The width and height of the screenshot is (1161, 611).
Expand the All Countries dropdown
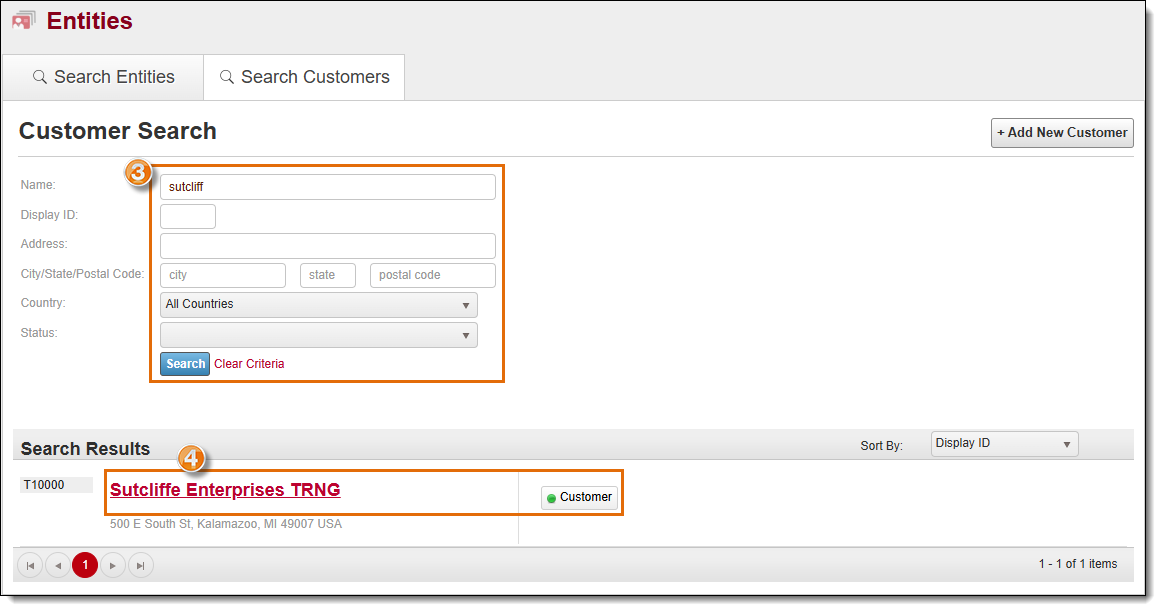[318, 305]
